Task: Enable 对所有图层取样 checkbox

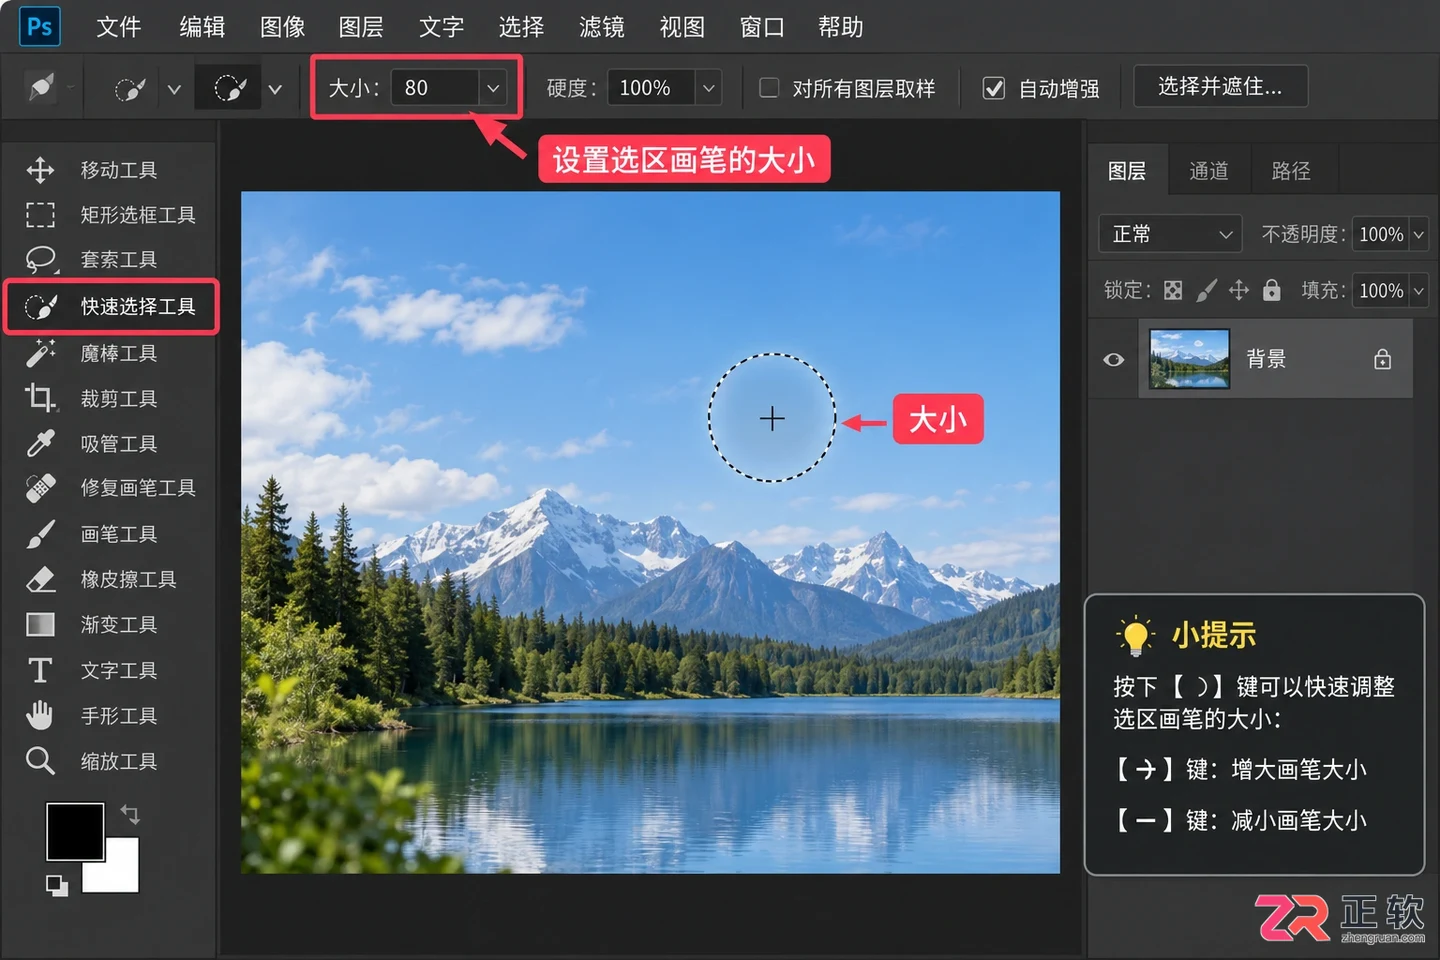Action: [769, 88]
